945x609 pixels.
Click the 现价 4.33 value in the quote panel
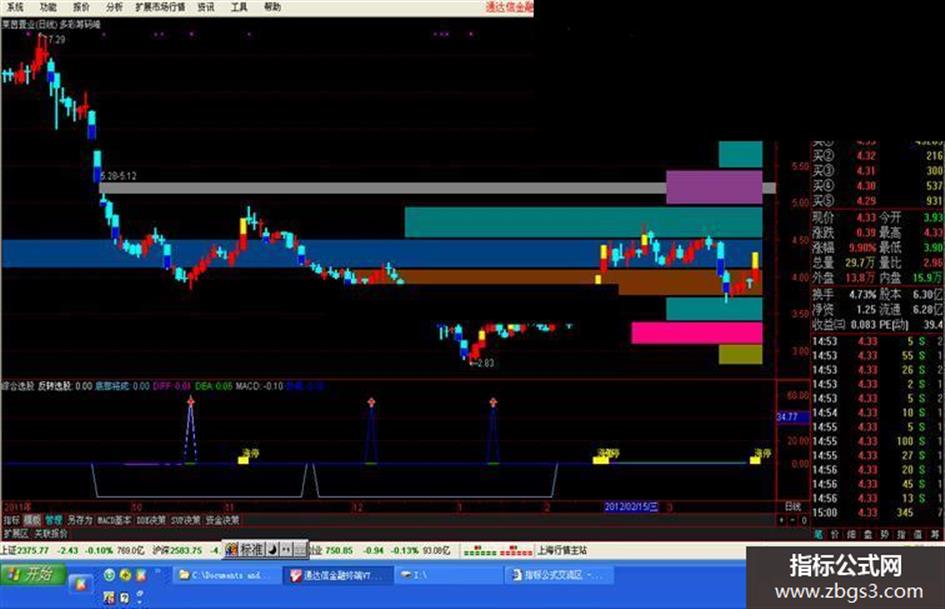point(866,217)
